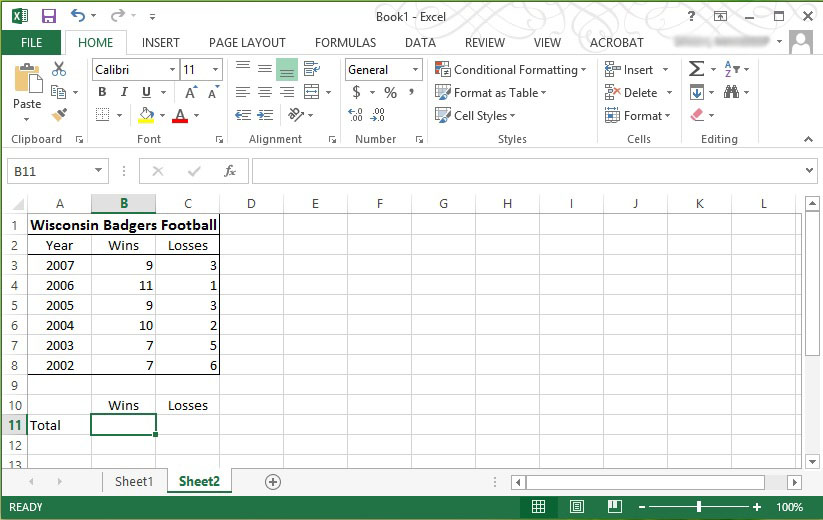Open the Name Box dropdown arrow
The height and width of the screenshot is (520, 823).
click(x=98, y=171)
